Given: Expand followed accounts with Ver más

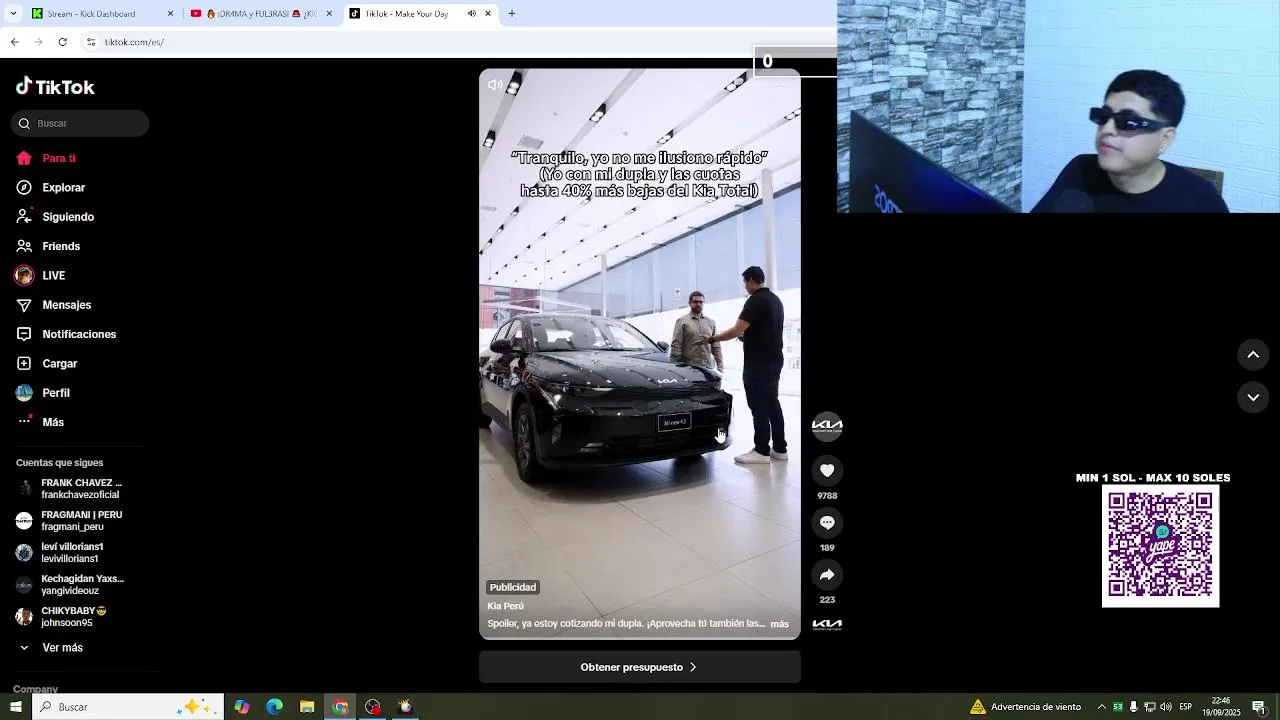Looking at the screenshot, I should point(62,648).
